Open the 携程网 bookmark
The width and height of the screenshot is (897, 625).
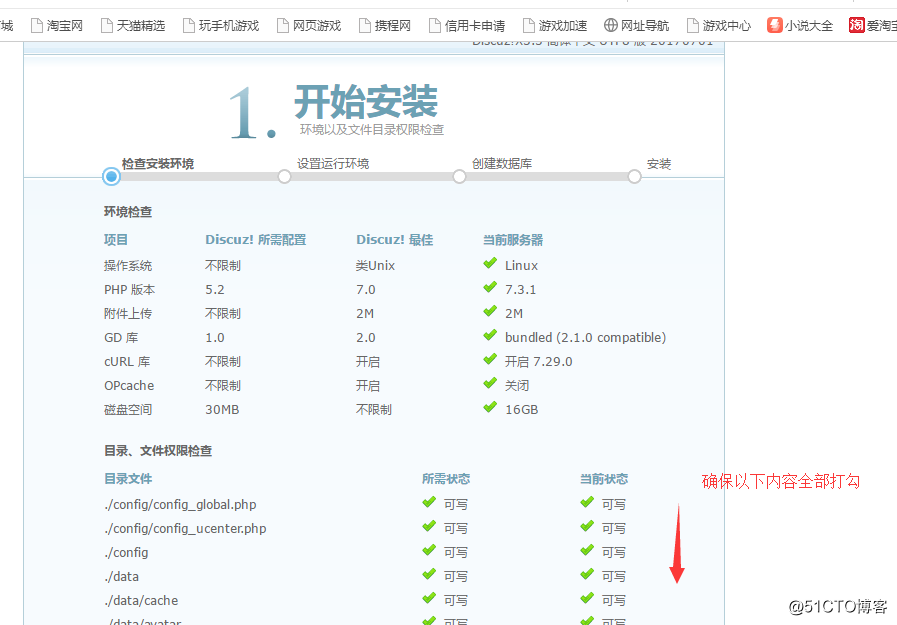pos(385,26)
